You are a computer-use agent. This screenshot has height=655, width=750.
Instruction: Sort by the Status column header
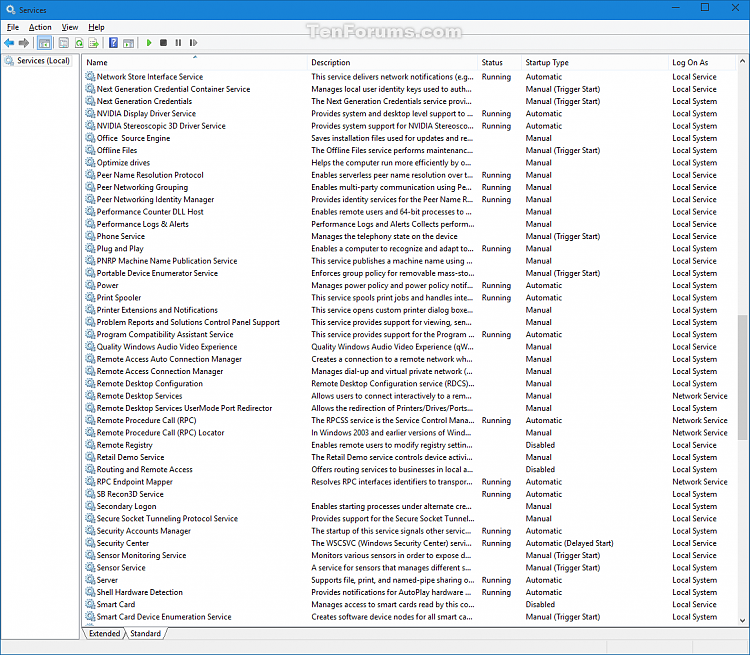[x=499, y=63]
